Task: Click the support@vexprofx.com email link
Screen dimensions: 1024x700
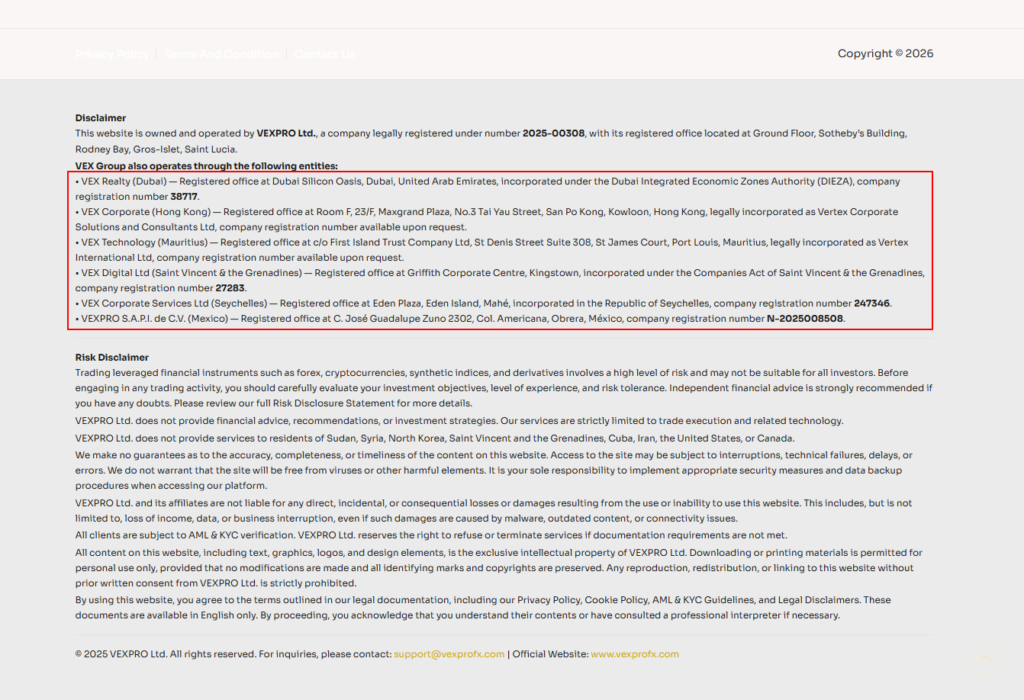Action: tap(449, 654)
